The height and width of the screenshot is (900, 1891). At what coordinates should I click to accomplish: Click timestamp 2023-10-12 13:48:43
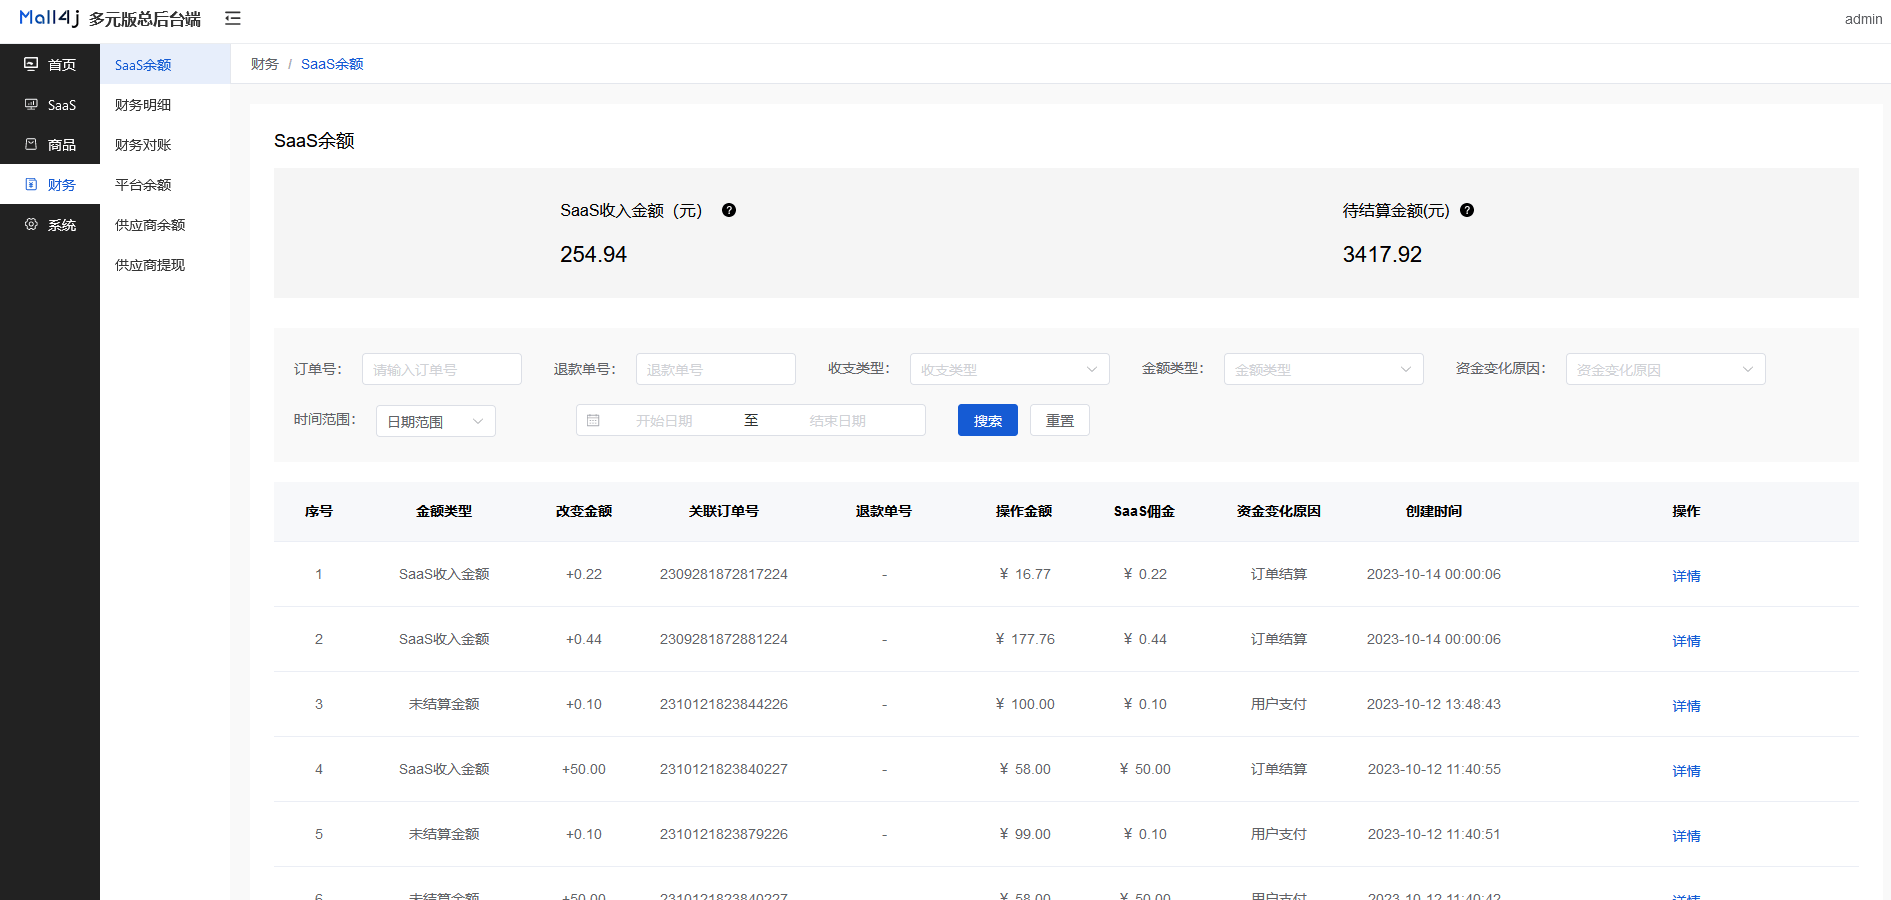pos(1434,704)
